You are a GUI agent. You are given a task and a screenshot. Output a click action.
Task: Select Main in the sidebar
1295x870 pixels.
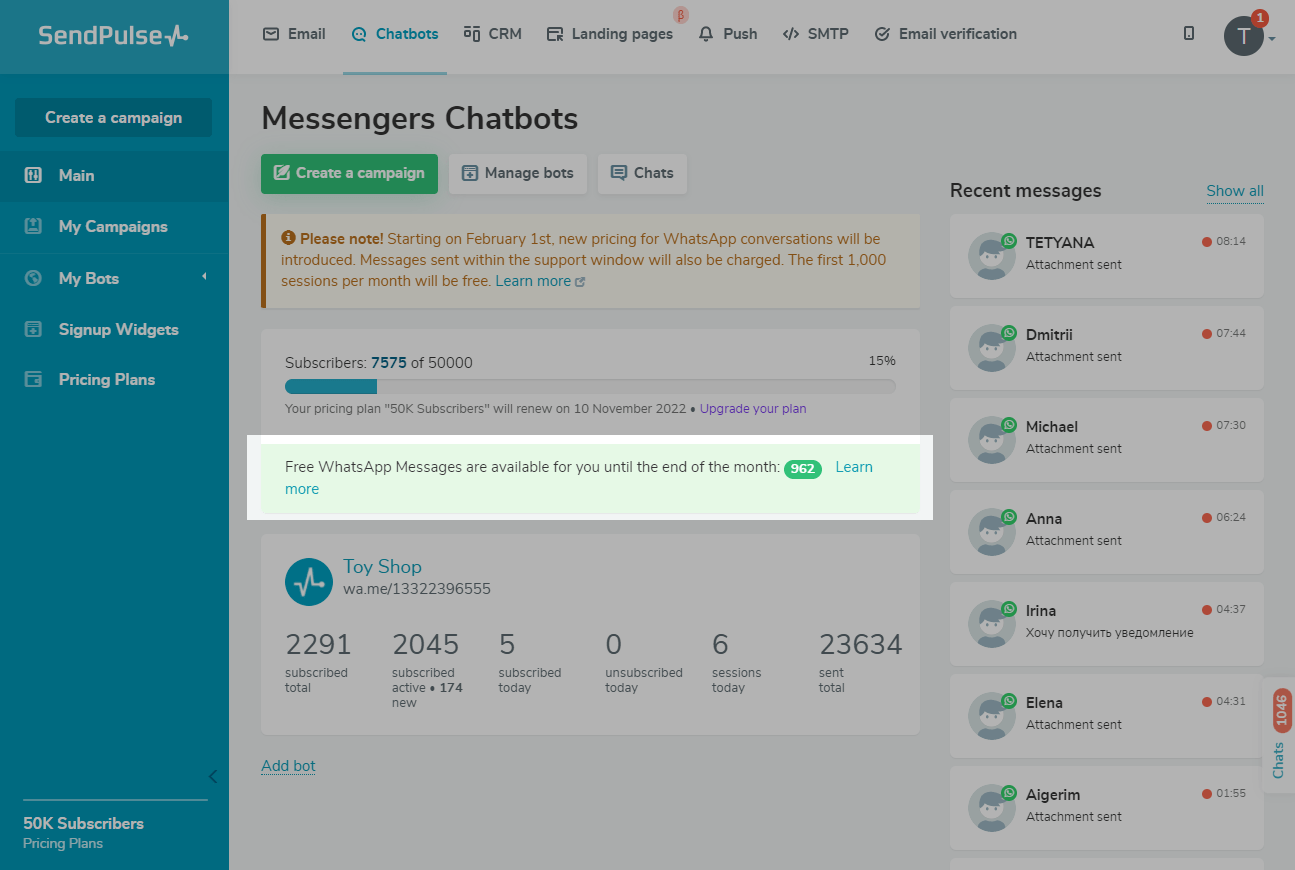[x=114, y=176]
